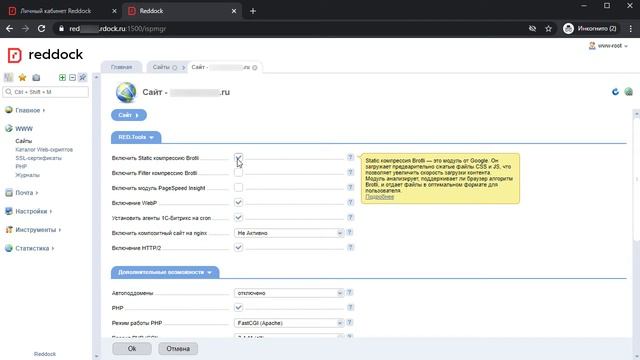Toggle 1C-Bitrix agents on cron checkbox
Screen dimensions: 640x360
coord(238,218)
